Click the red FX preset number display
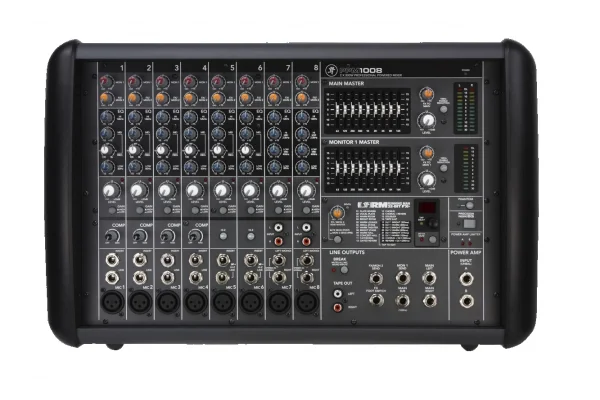The height and width of the screenshot is (400, 600). (427, 208)
